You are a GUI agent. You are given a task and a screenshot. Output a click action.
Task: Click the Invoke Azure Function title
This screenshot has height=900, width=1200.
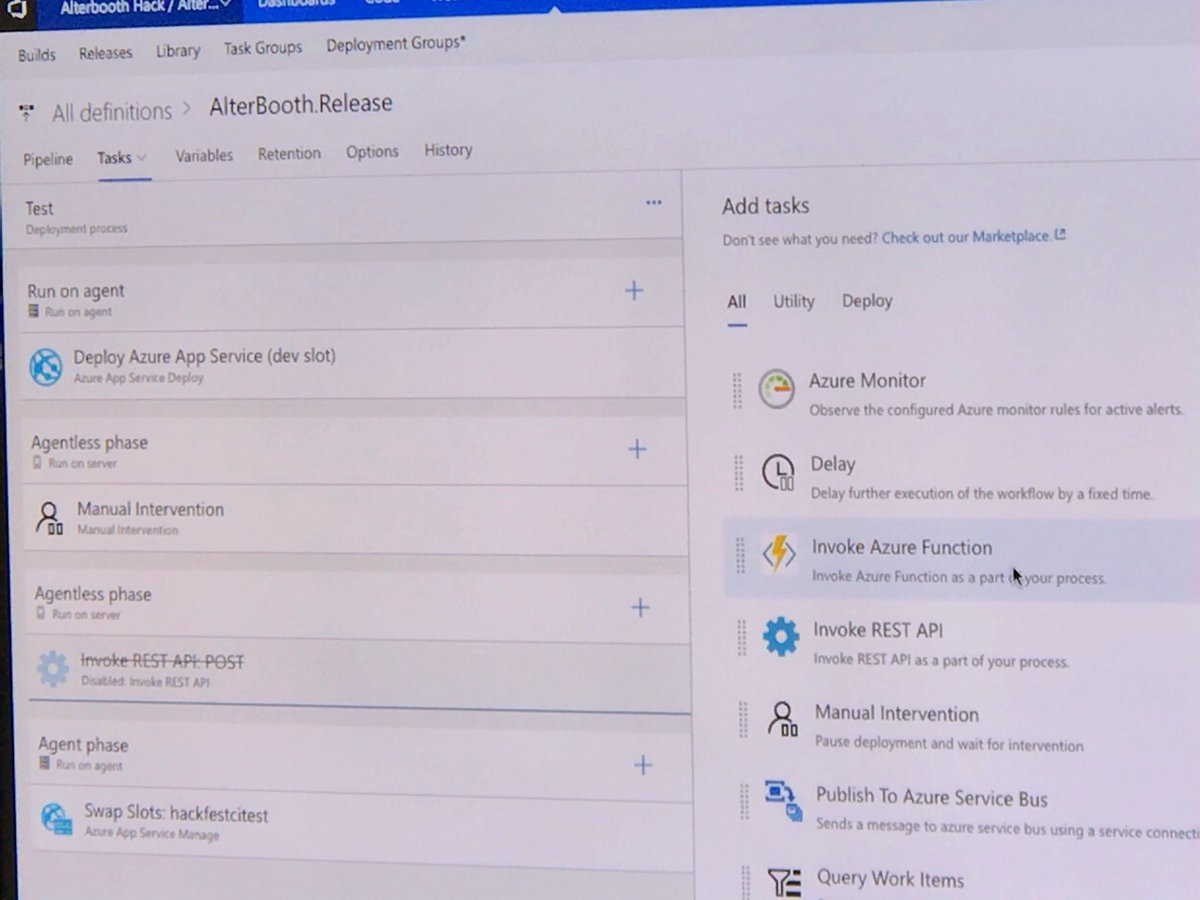[902, 547]
